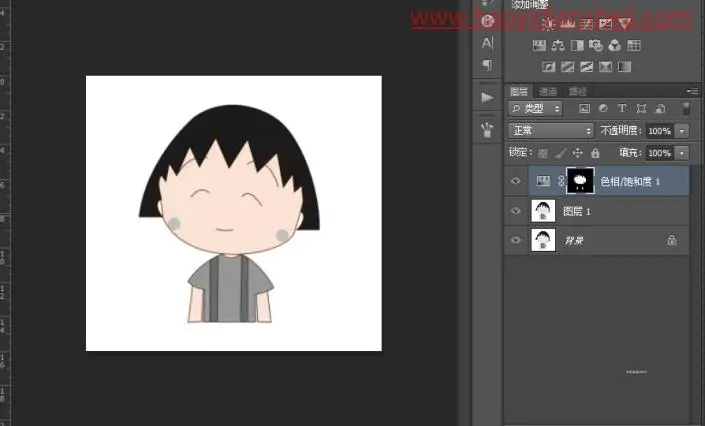705x426 pixels.
Task: Click the mask link icon on 色相/饱和度 1
Action: [561, 181]
